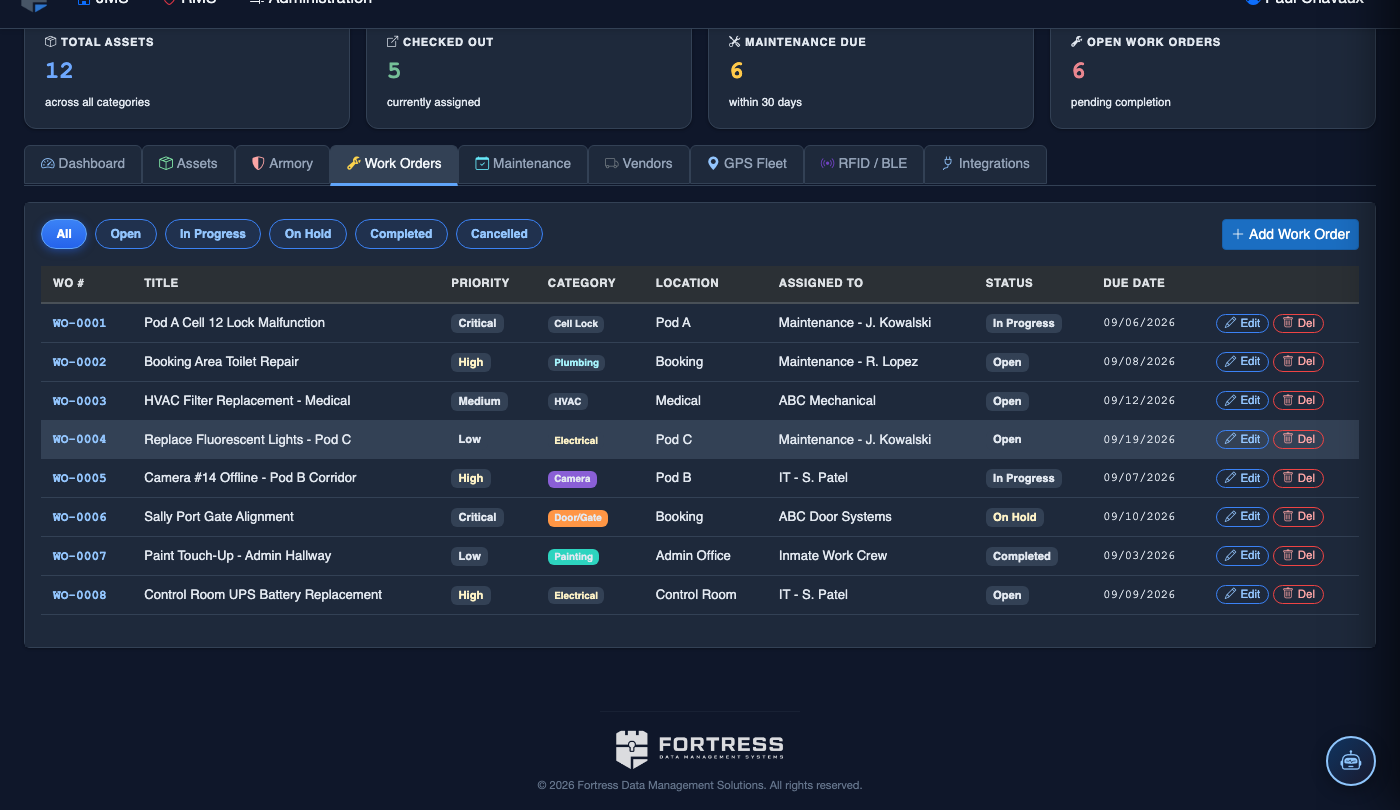Open the RFID / BLE tab
Viewport: 1400px width, 810px height.
pos(864,164)
